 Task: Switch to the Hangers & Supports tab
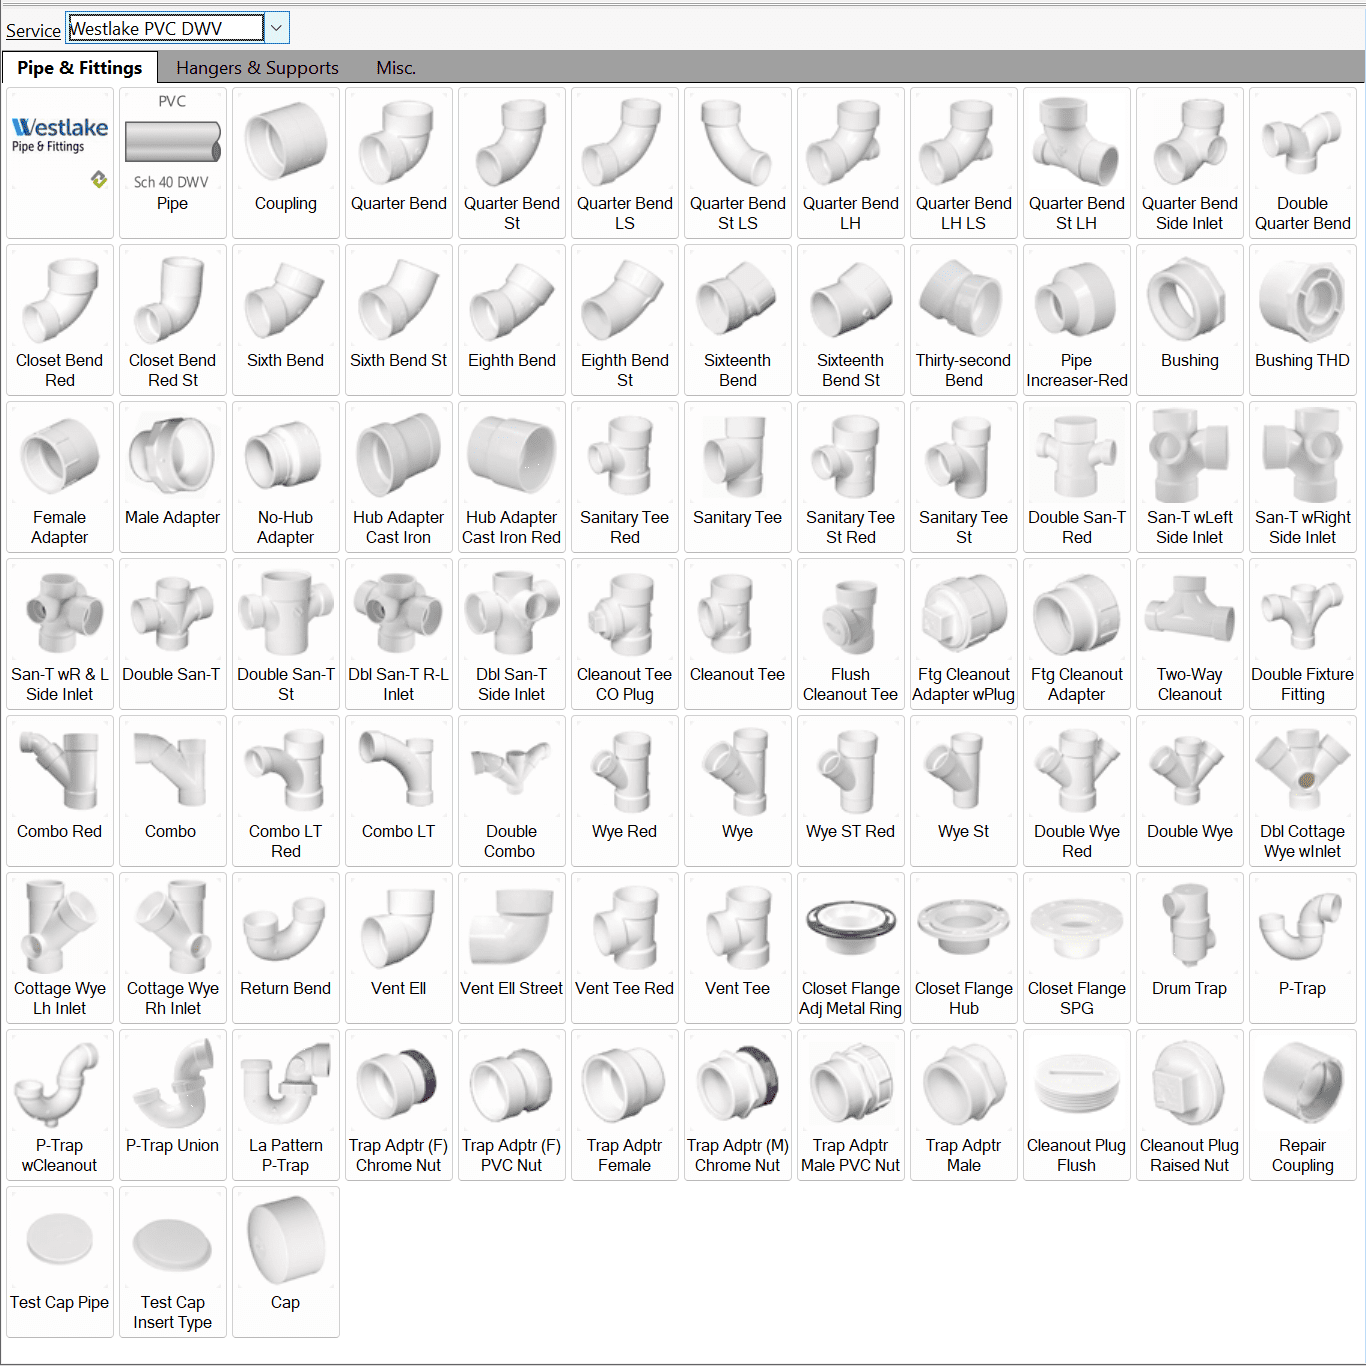[x=257, y=68]
